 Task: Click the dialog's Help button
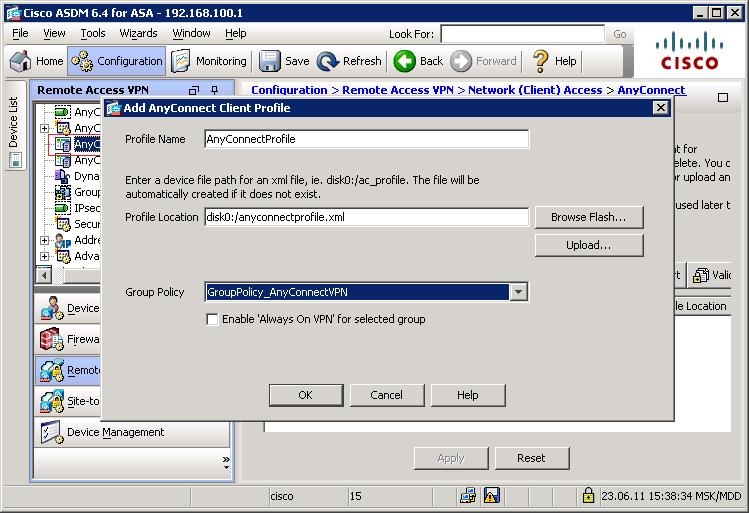click(468, 395)
